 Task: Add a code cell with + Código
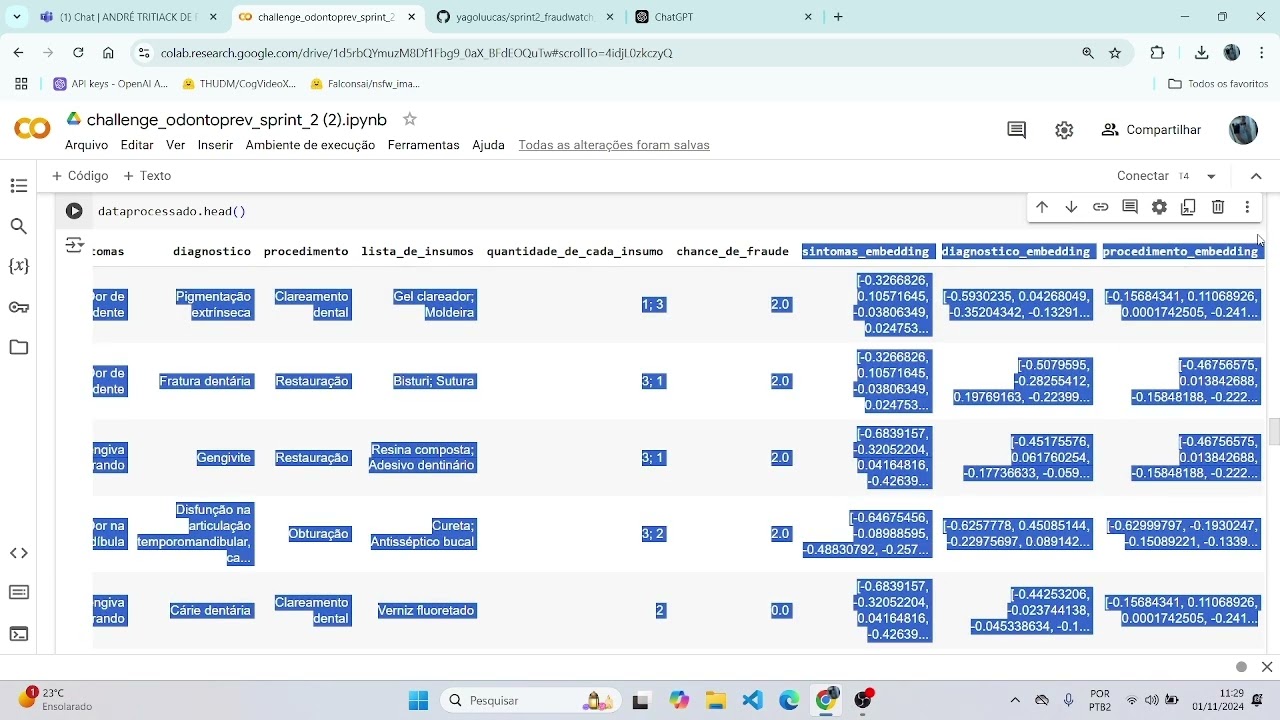tap(79, 176)
